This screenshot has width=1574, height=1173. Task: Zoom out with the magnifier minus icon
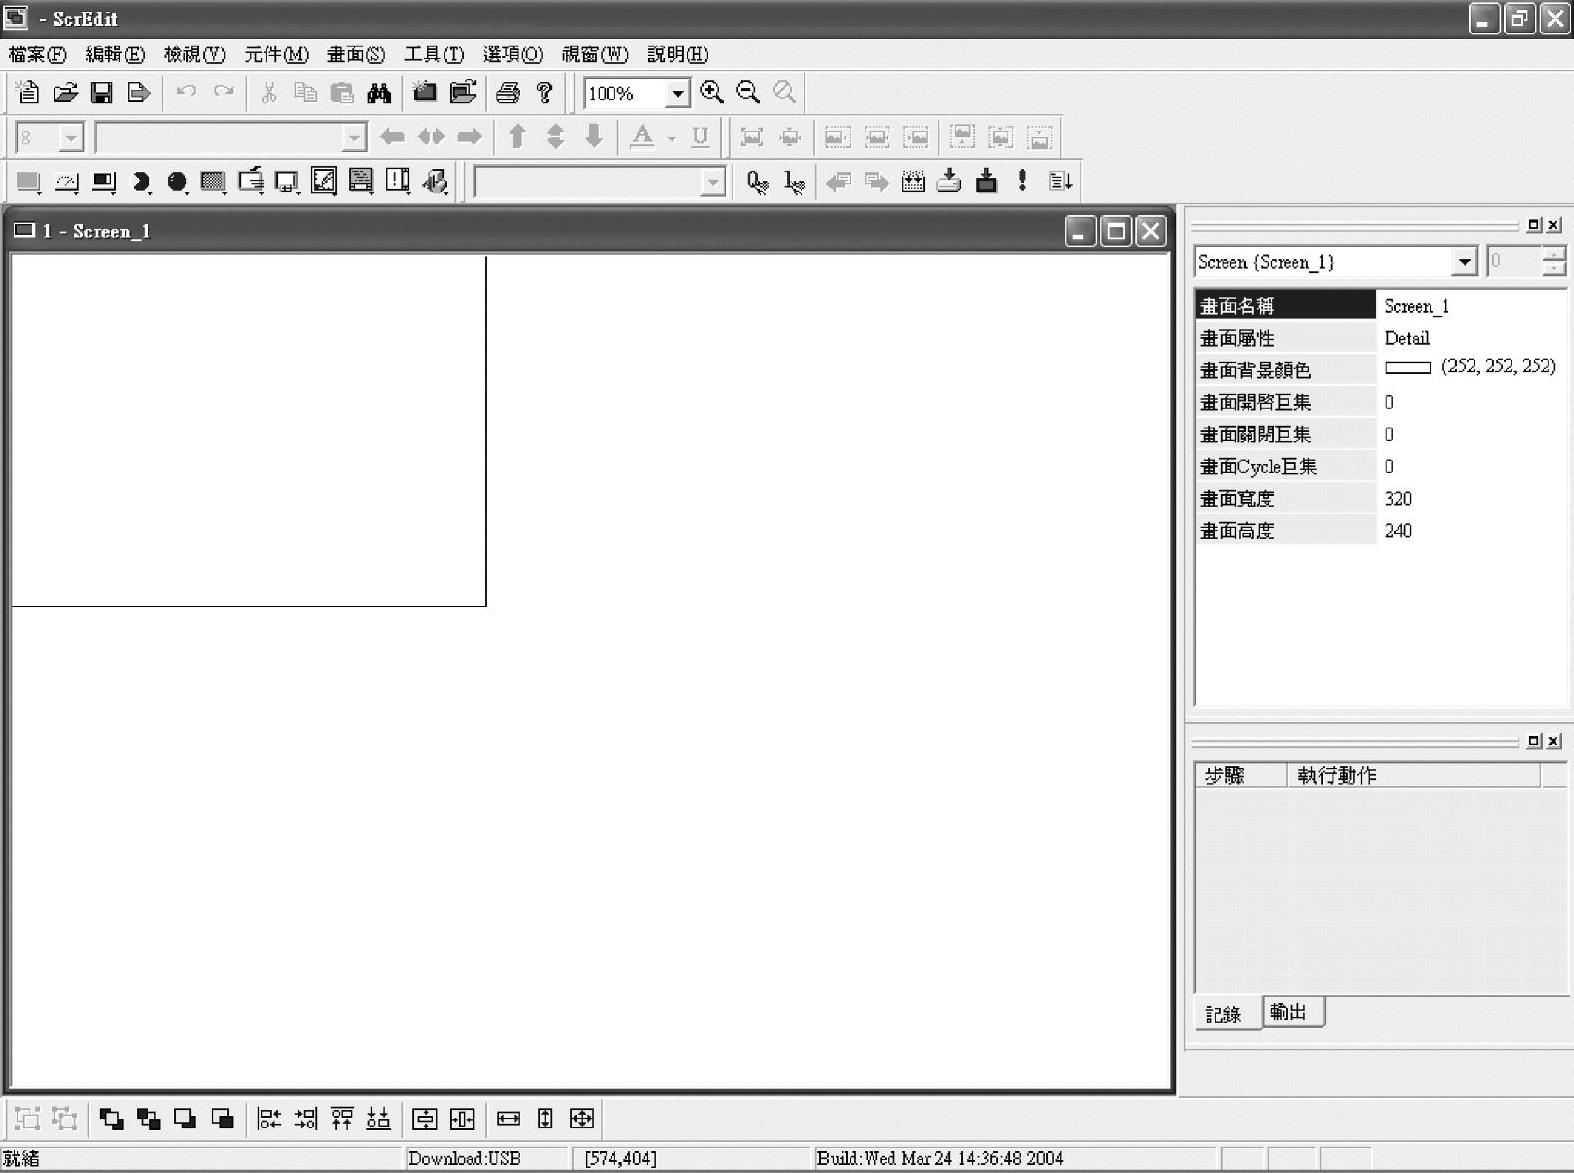pos(748,93)
